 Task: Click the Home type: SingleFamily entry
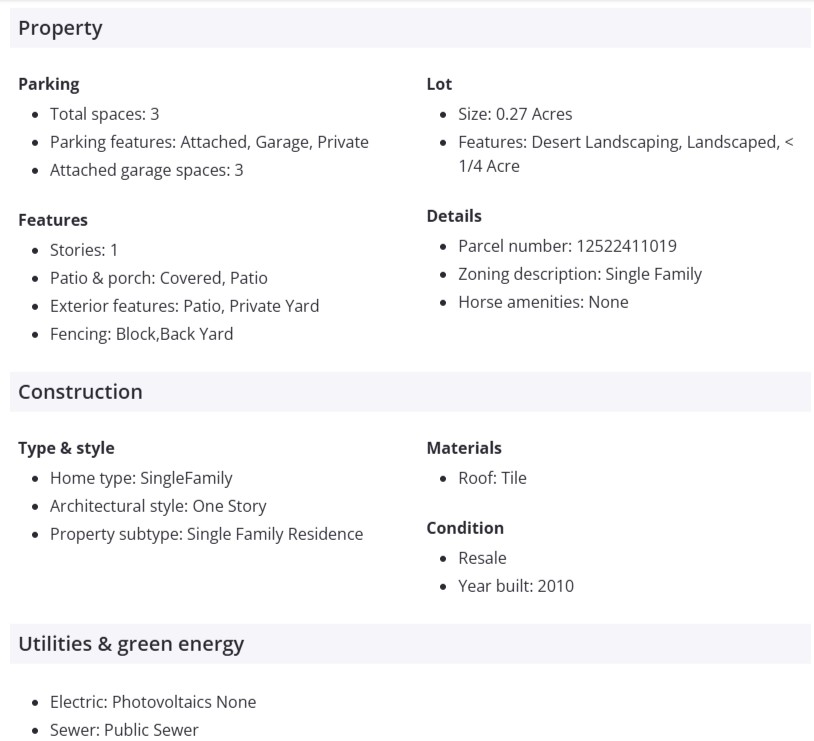pyautogui.click(x=141, y=478)
